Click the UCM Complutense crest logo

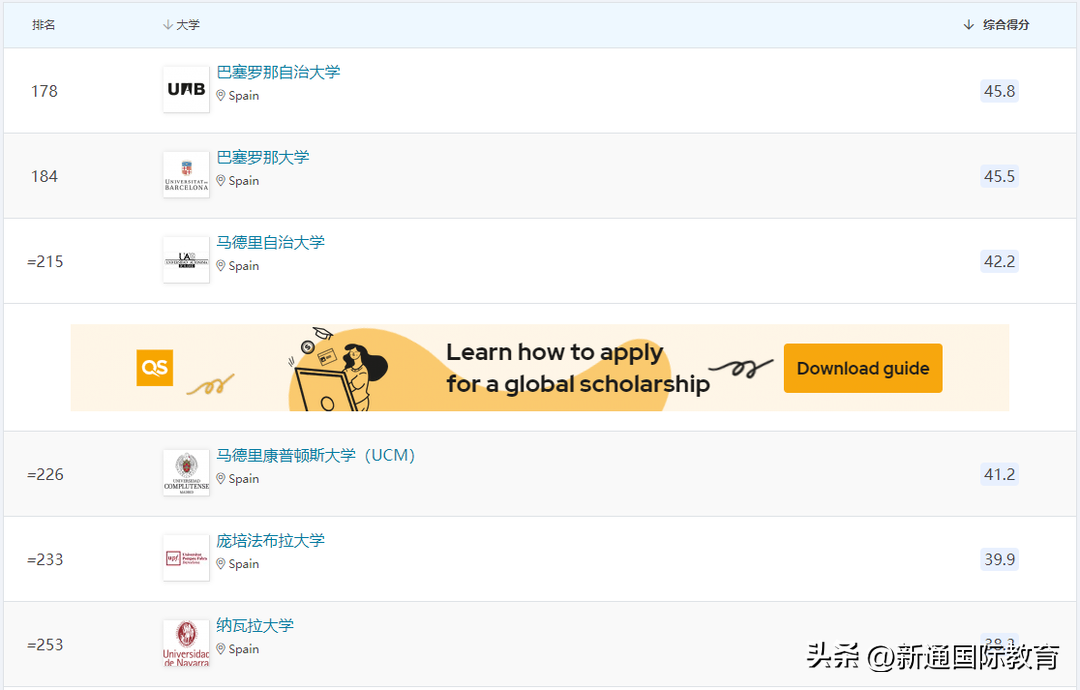(x=185, y=472)
